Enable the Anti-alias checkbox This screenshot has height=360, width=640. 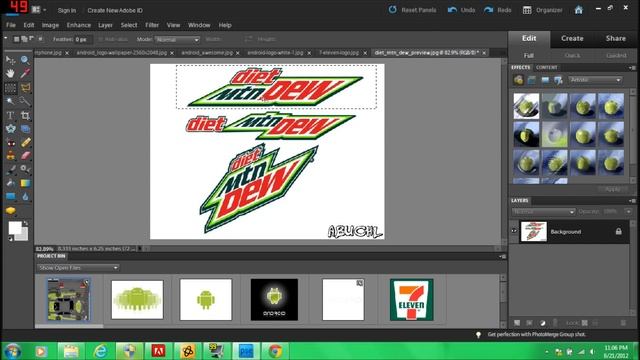click(100, 40)
